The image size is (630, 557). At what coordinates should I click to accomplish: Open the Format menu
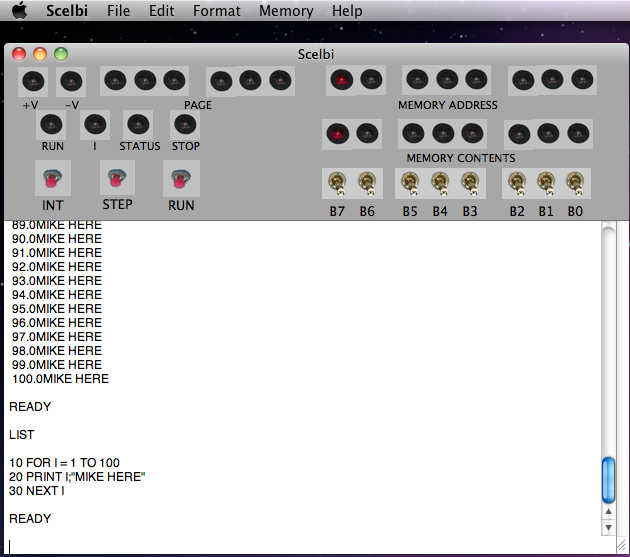pyautogui.click(x=217, y=10)
